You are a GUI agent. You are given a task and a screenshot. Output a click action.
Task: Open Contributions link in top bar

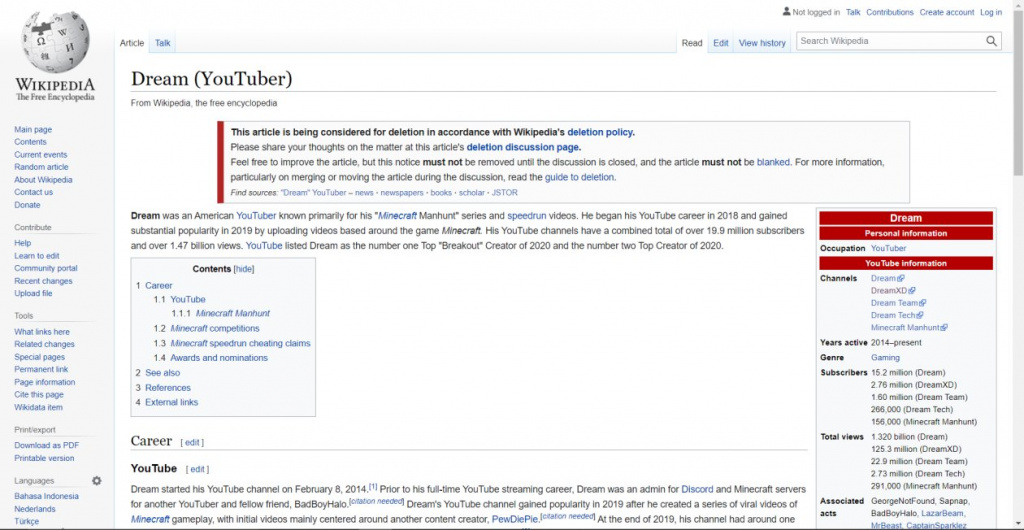click(x=889, y=12)
